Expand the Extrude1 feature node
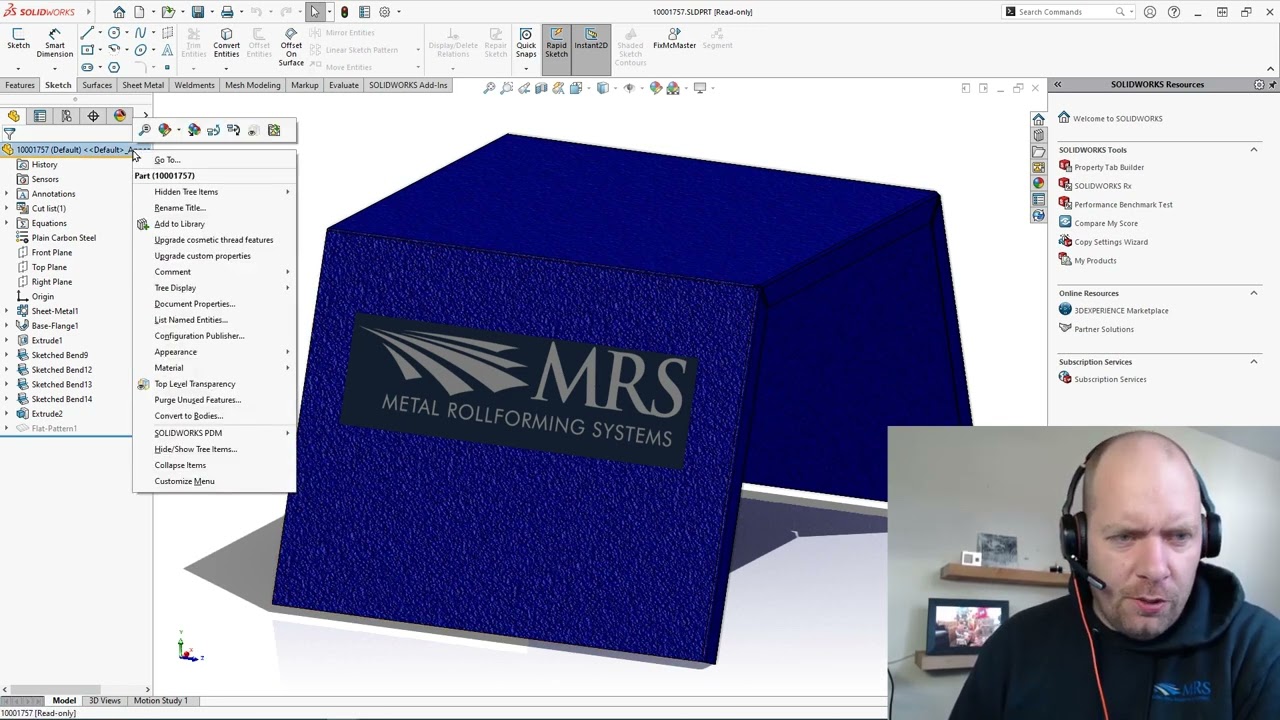This screenshot has height=720, width=1280. pos(7,341)
